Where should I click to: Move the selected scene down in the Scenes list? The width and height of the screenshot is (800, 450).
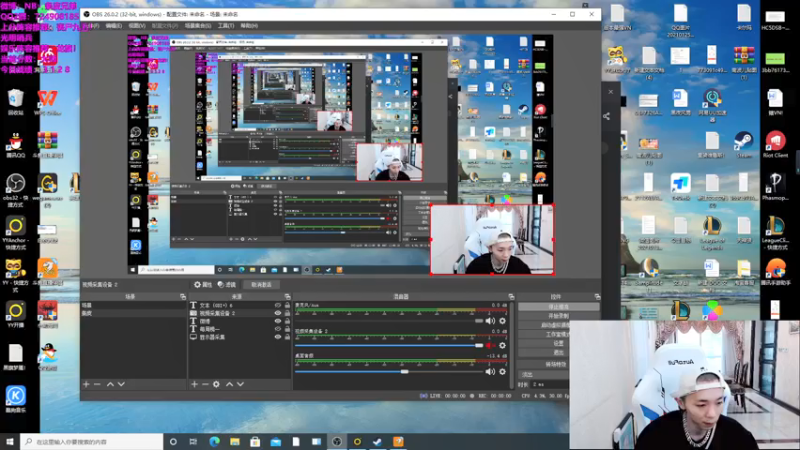[121, 384]
